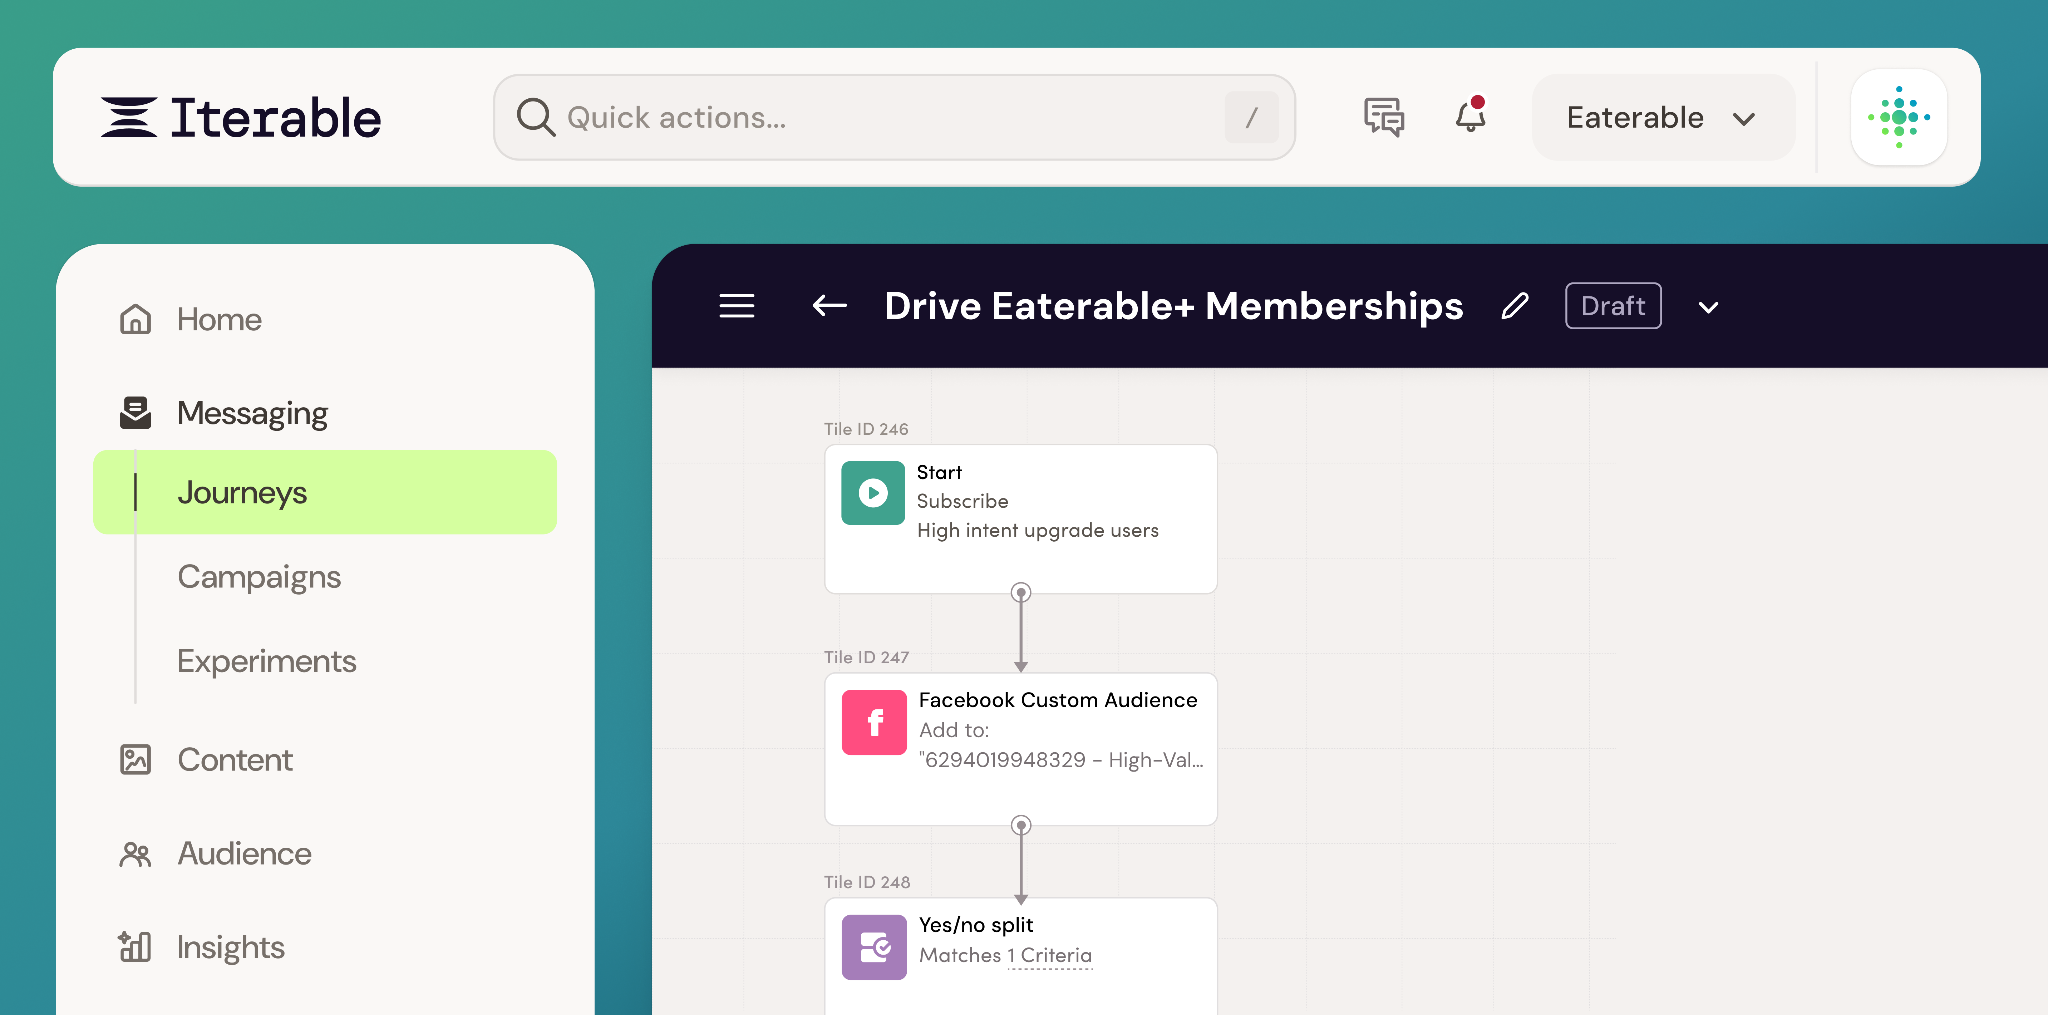The height and width of the screenshot is (1015, 2048).
Task: Open the notifications bell
Action: click(1470, 115)
